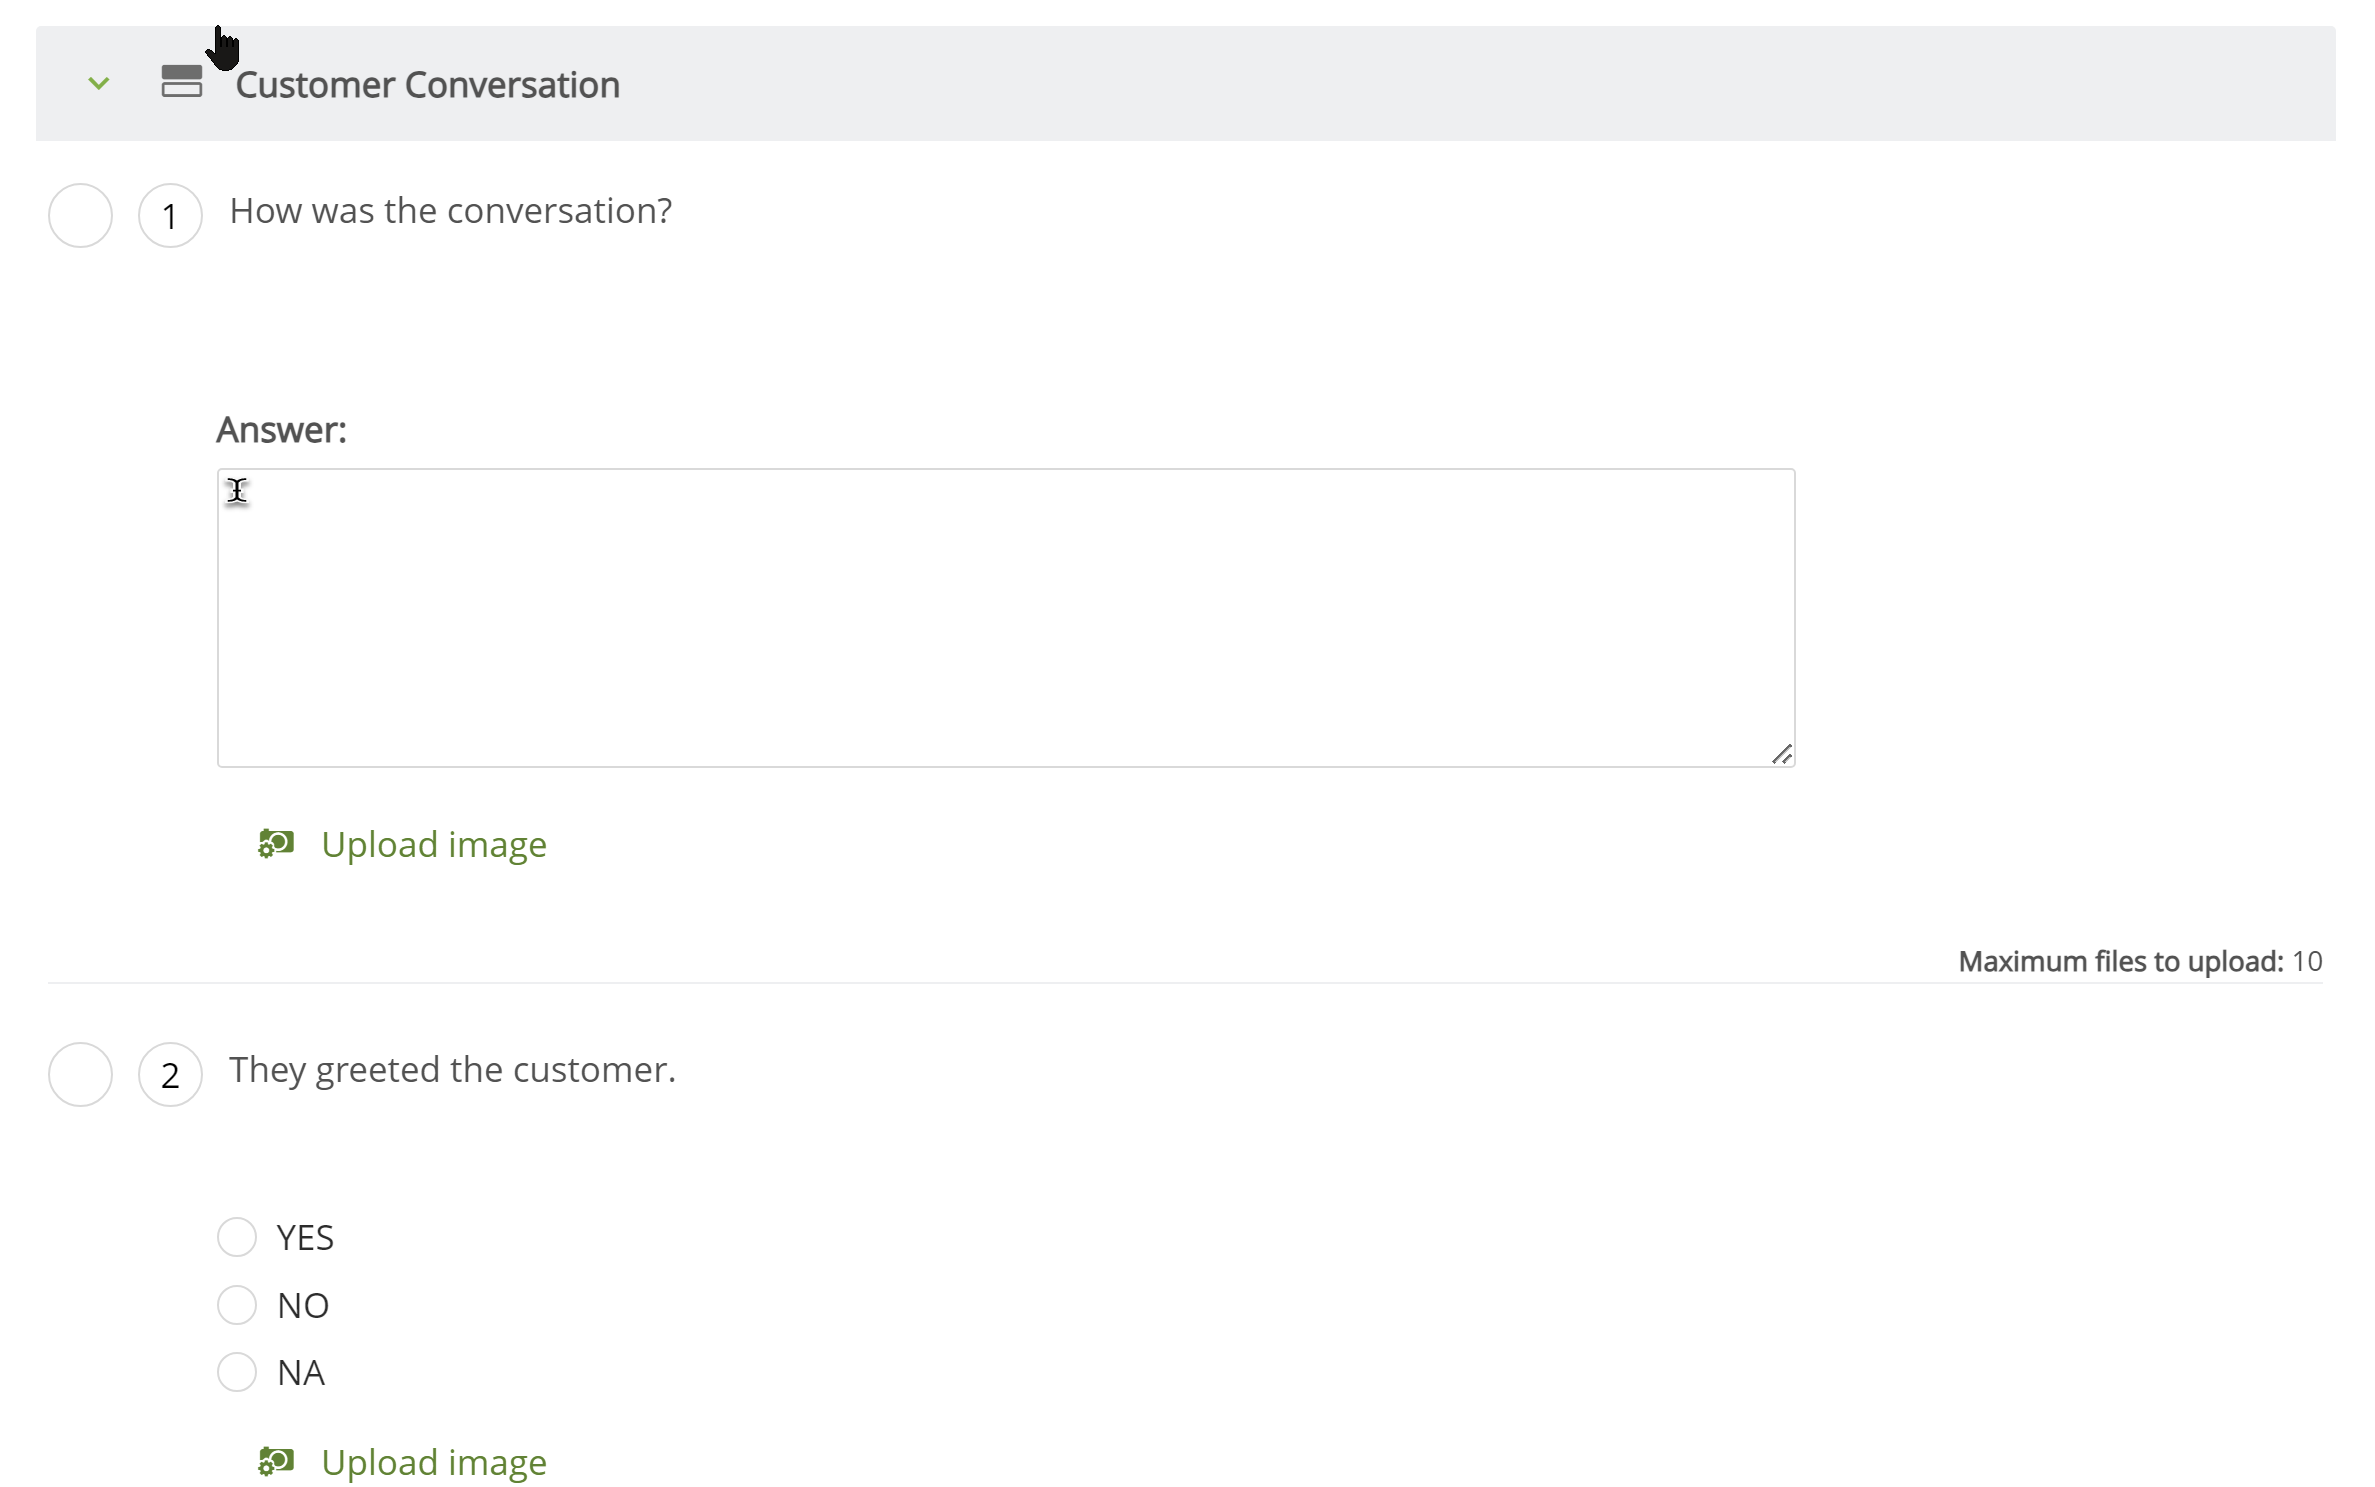Select the NO radio button
The image size is (2375, 1487).
(x=237, y=1305)
